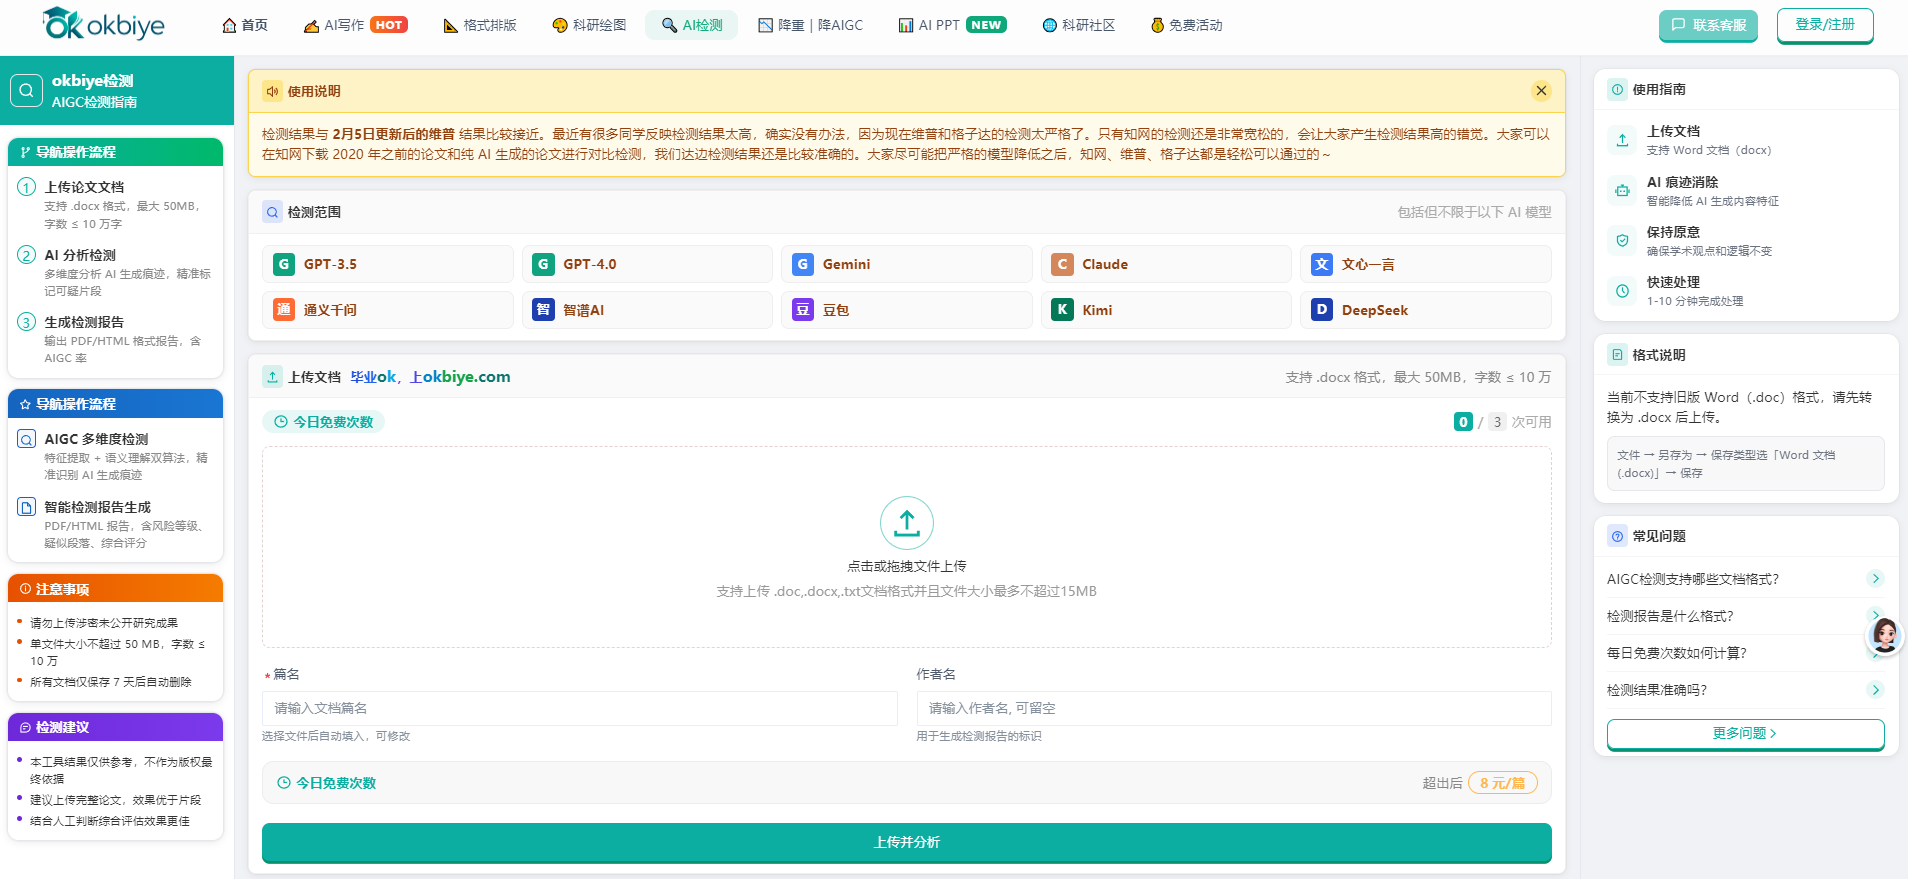
Task: Click 点击或拖拽文件上传 upload text
Action: click(907, 566)
